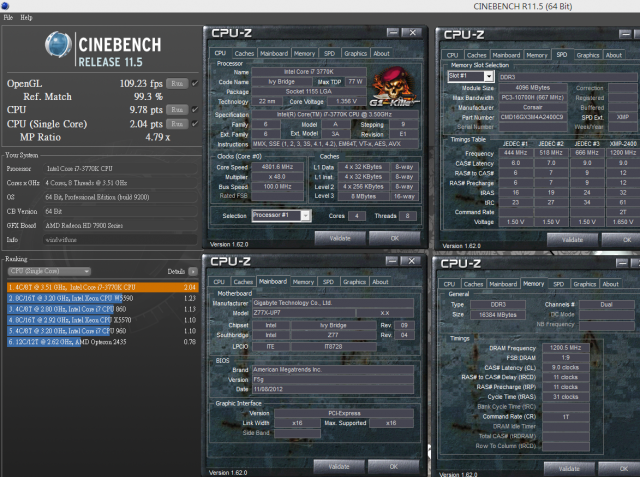Open the File menu in Cinebench

8,18
